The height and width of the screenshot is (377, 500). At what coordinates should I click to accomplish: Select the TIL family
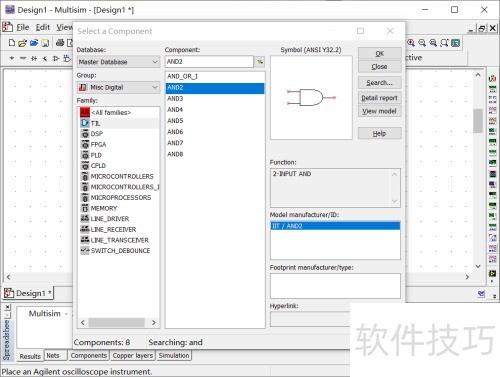tap(119, 123)
